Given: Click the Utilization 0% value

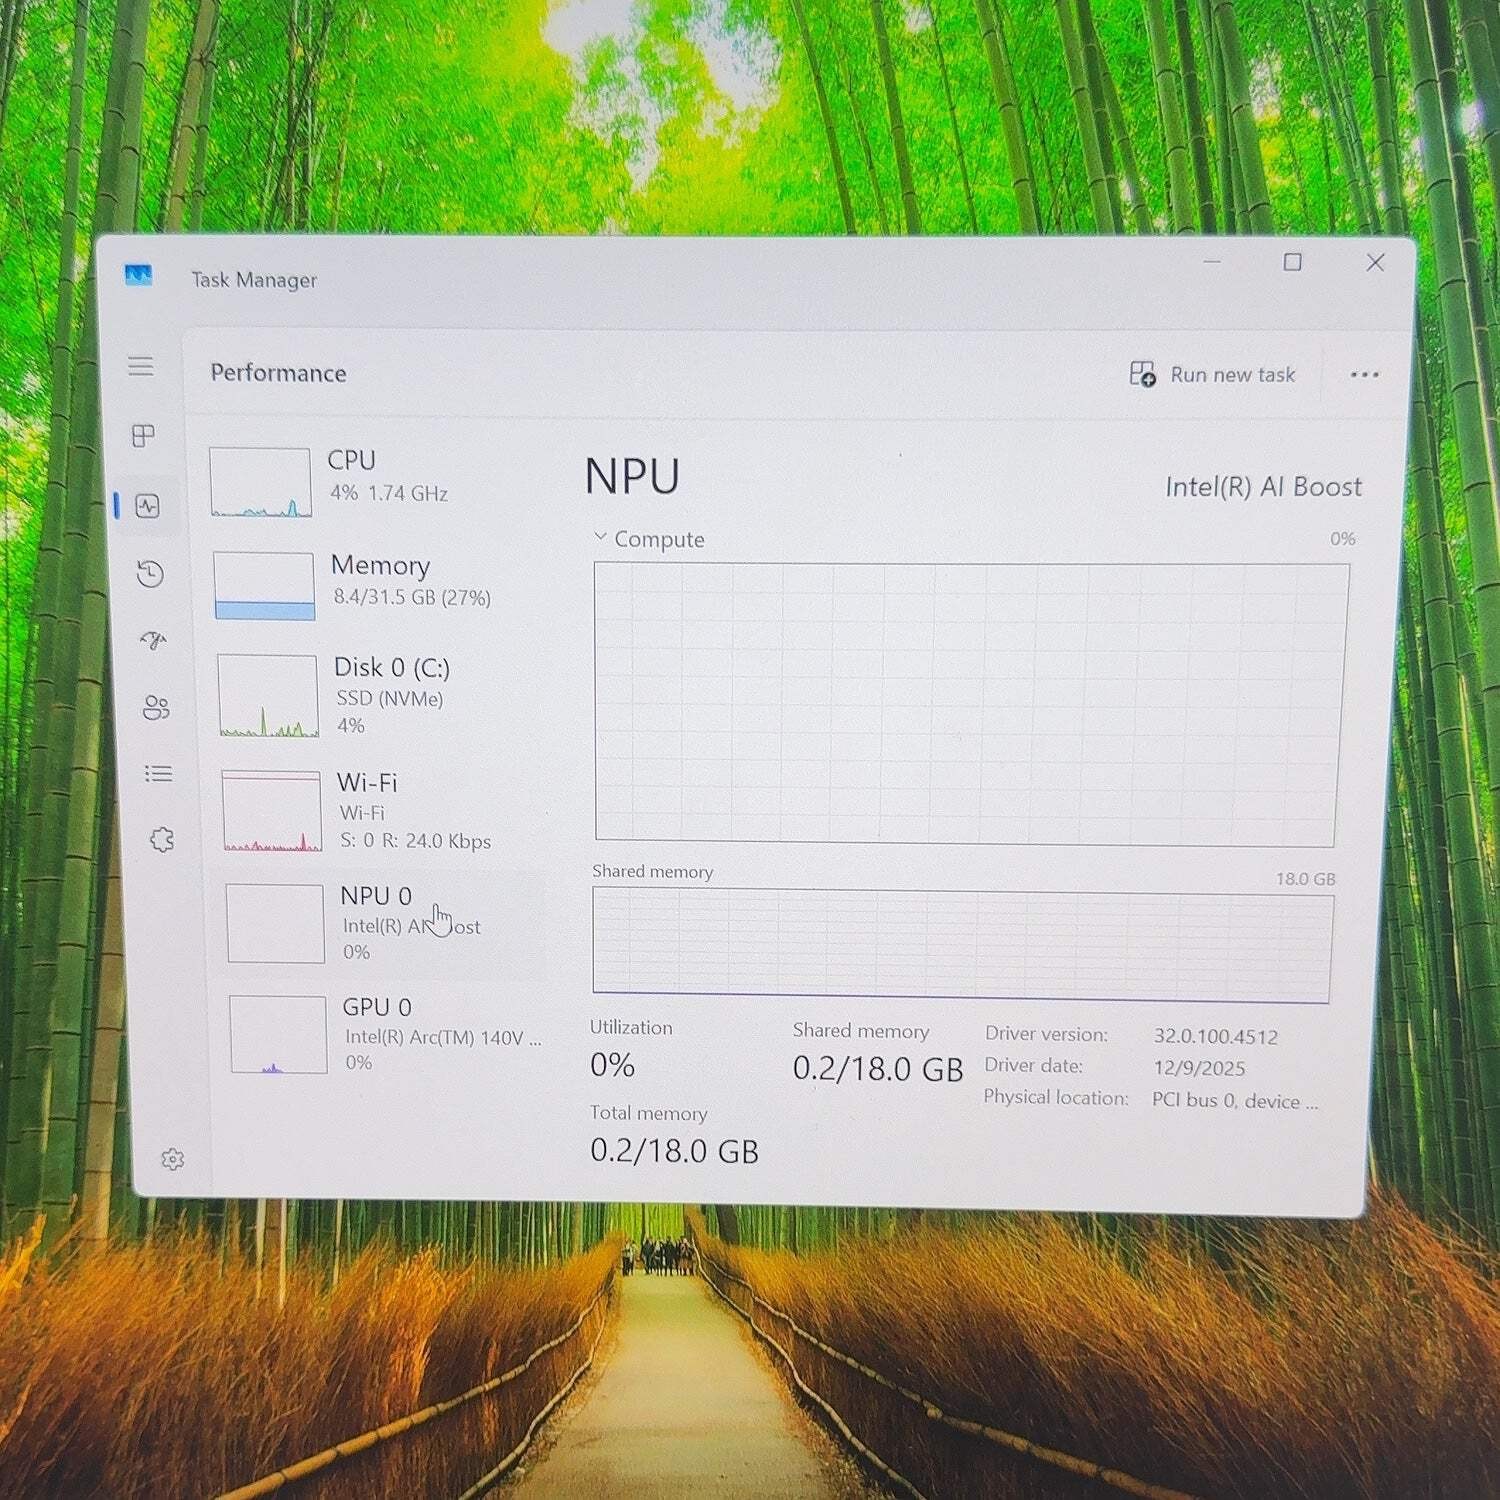Looking at the screenshot, I should (x=612, y=1066).
